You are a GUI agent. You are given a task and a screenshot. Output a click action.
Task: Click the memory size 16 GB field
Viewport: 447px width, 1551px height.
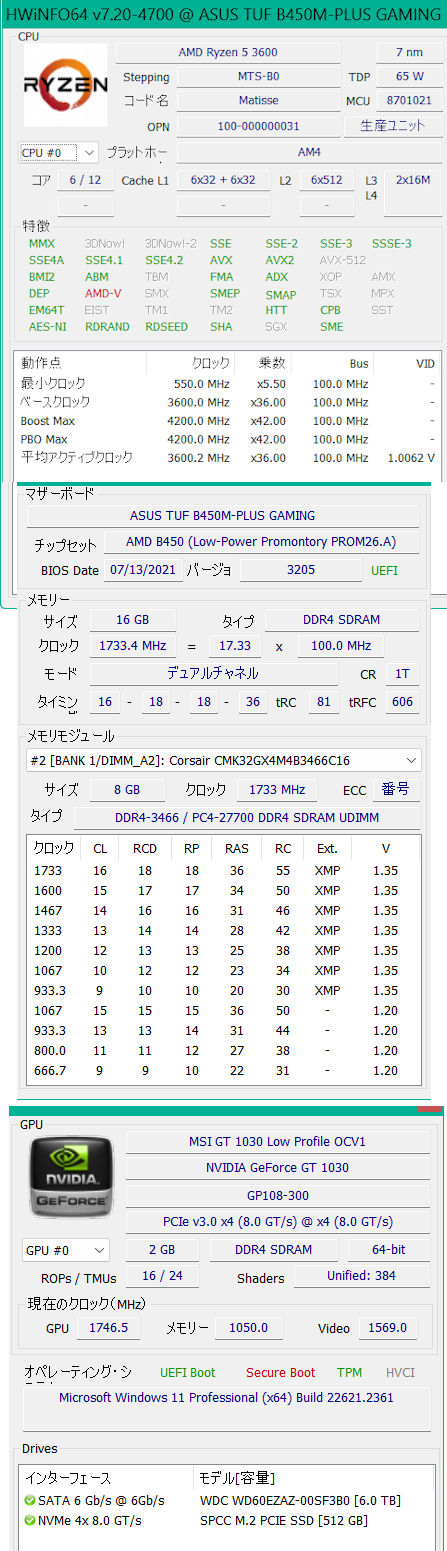coord(133,619)
